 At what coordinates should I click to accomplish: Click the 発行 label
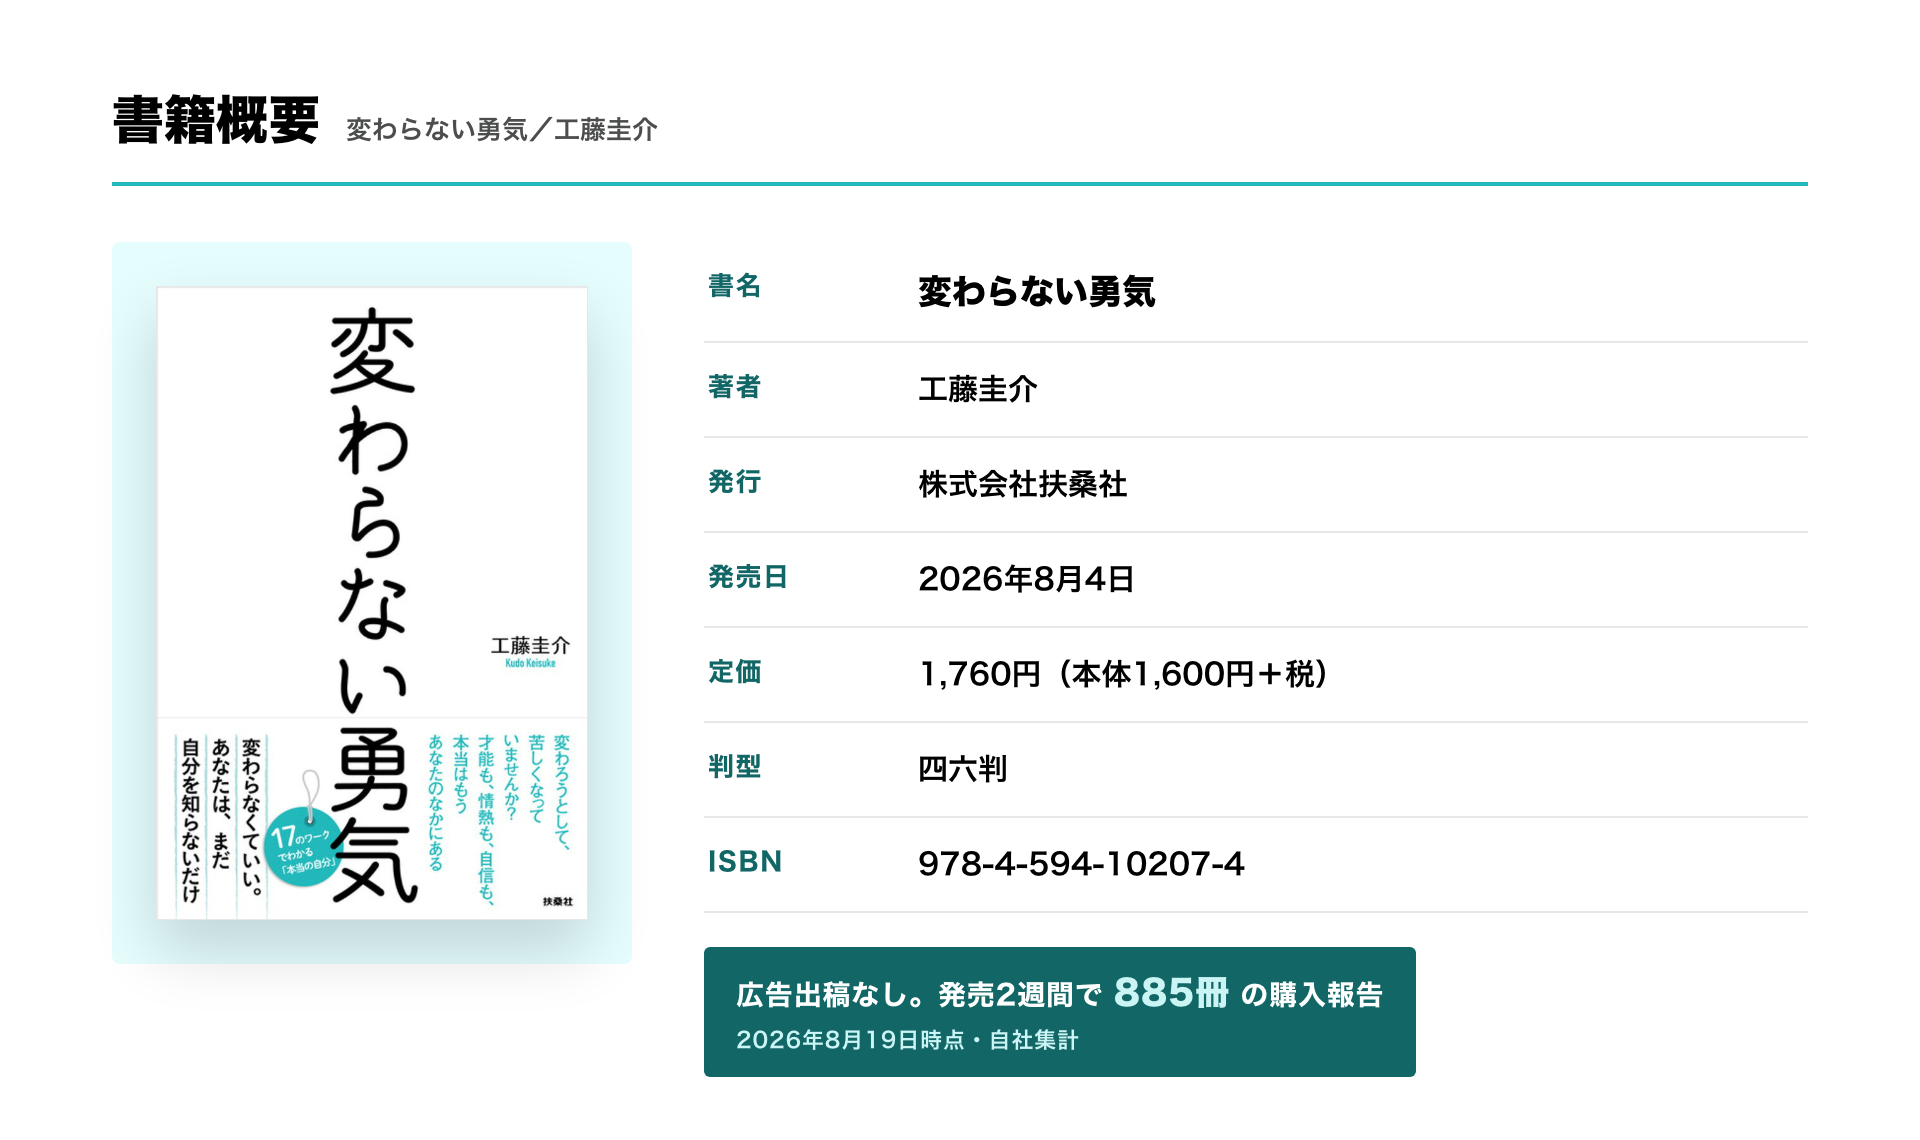click(735, 482)
